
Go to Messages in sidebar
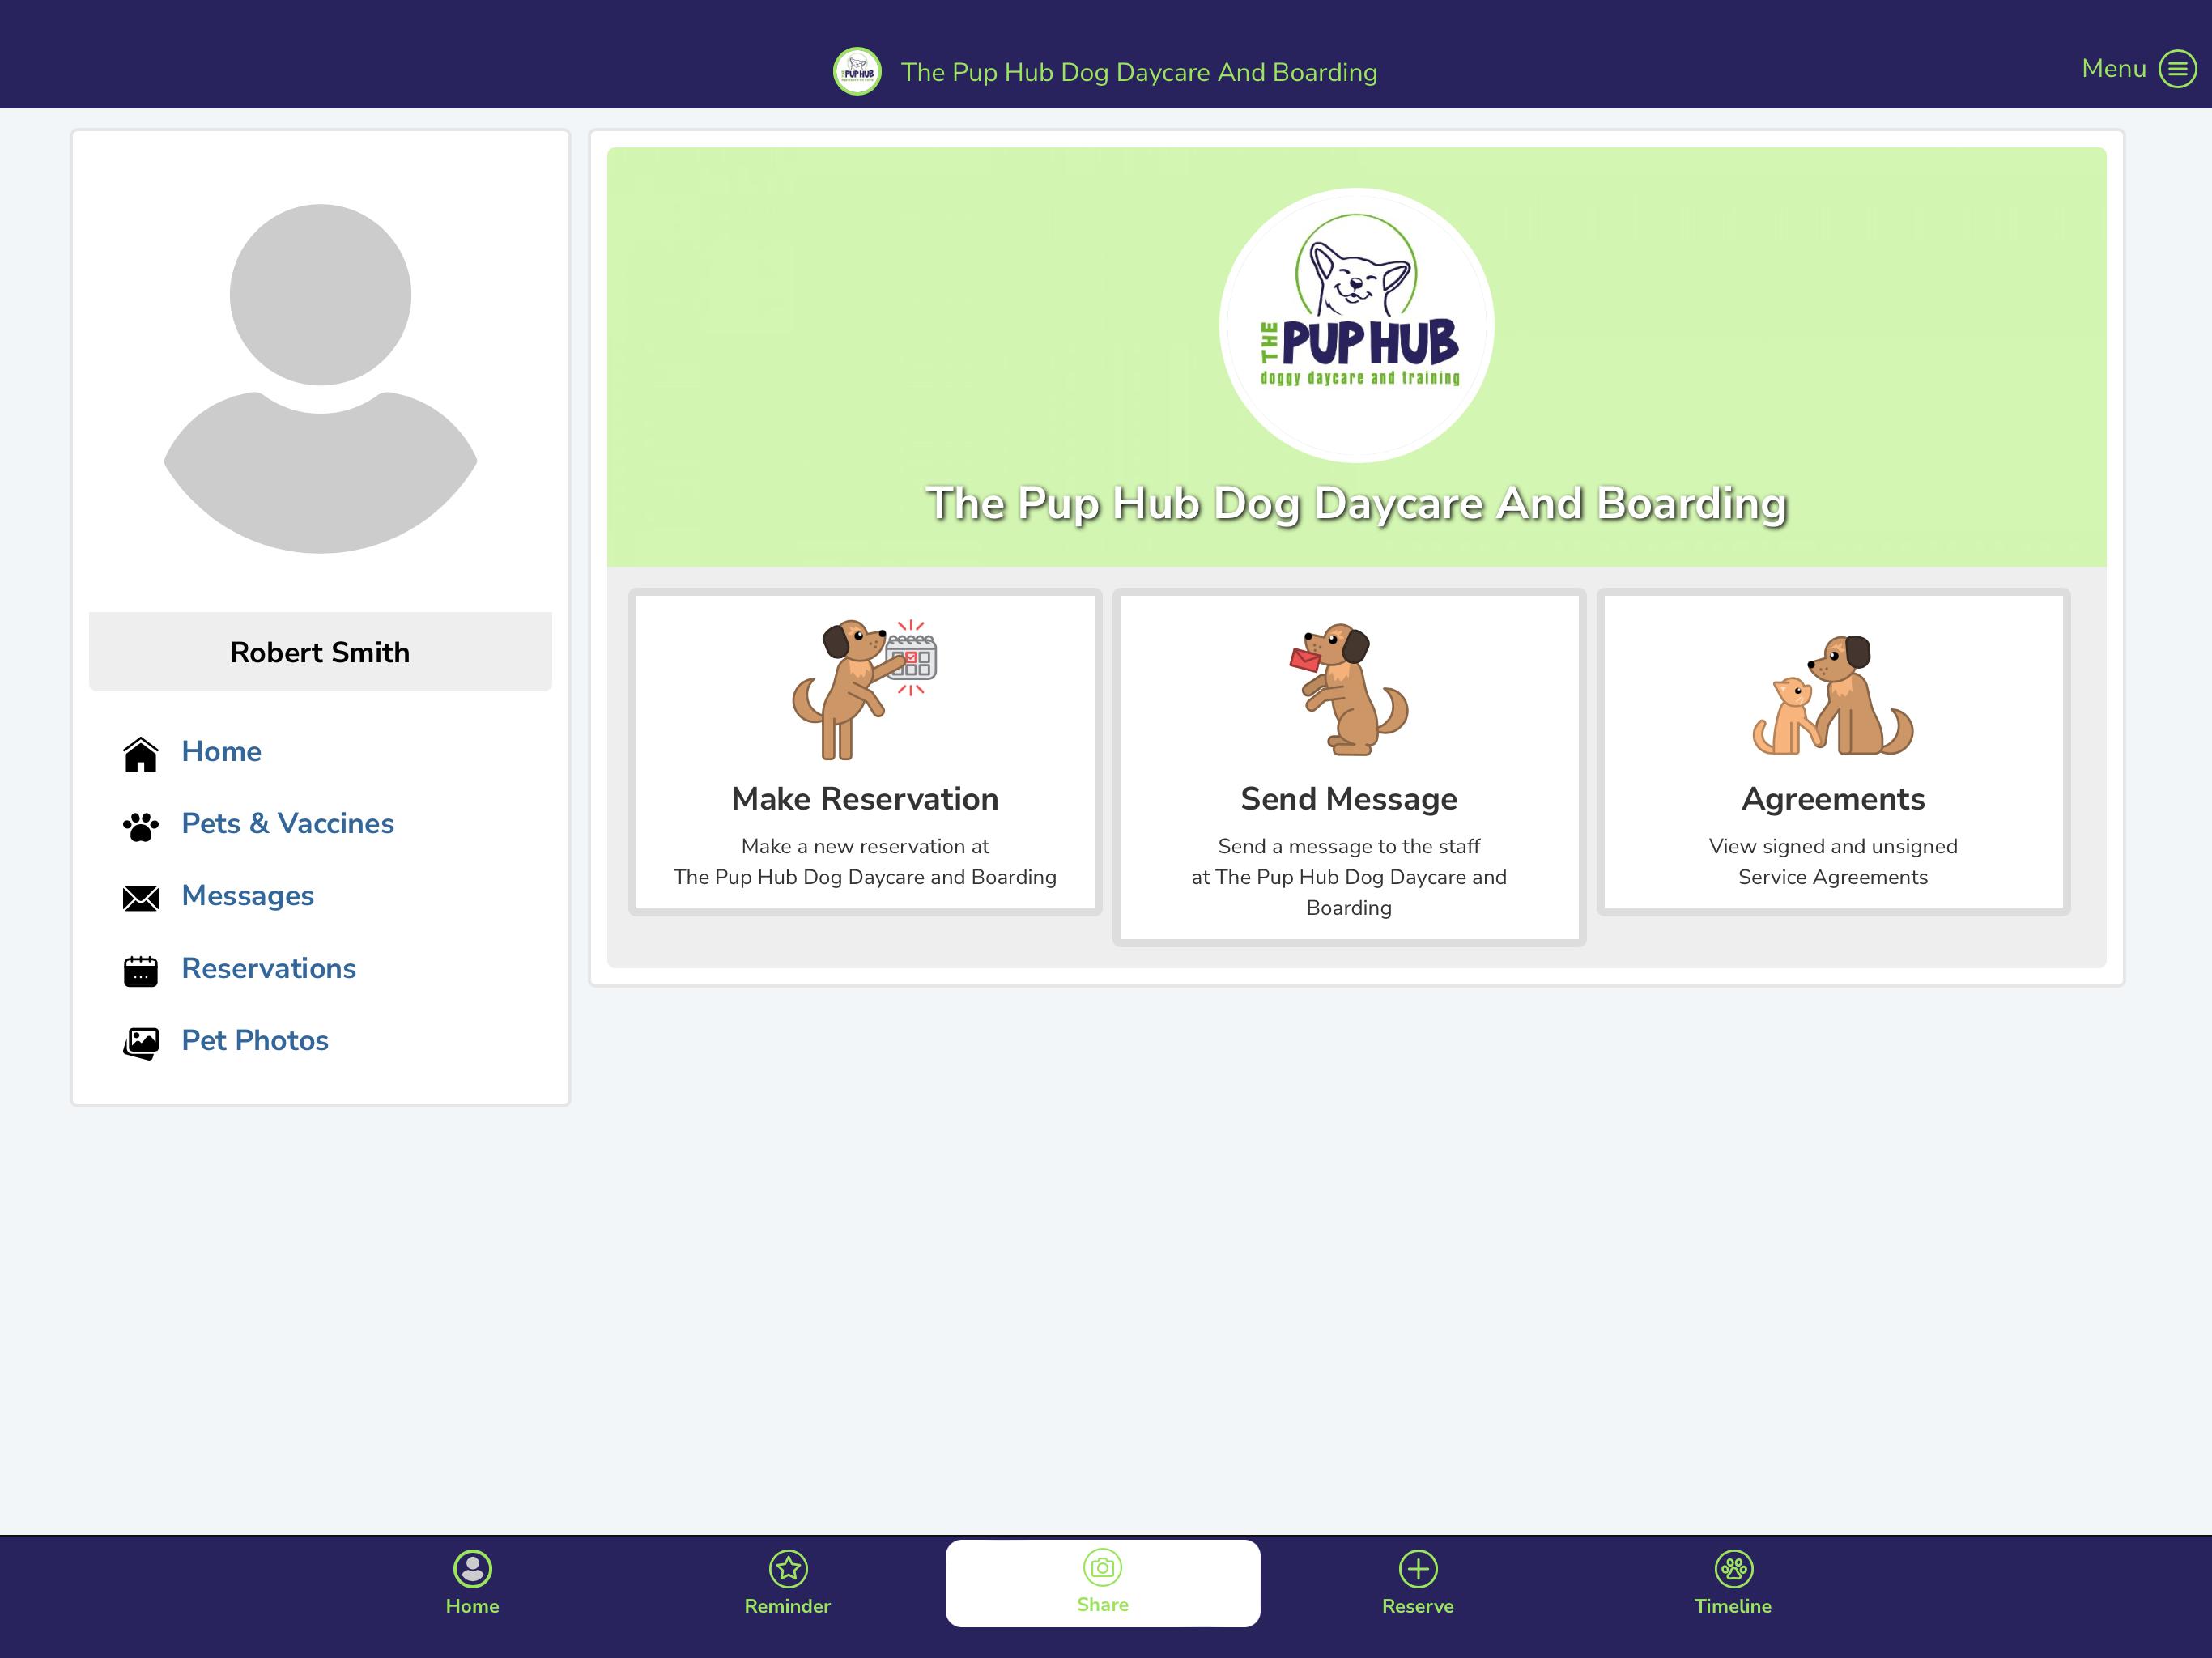point(248,895)
